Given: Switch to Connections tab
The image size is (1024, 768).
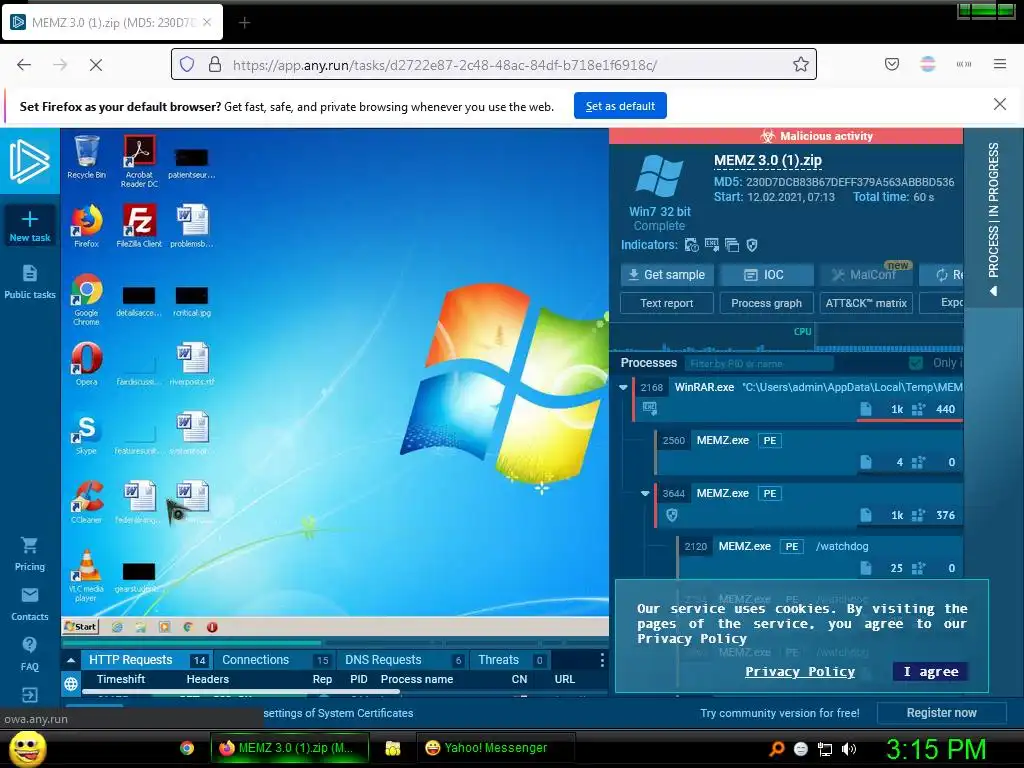Looking at the screenshot, I should pyautogui.click(x=274, y=660).
